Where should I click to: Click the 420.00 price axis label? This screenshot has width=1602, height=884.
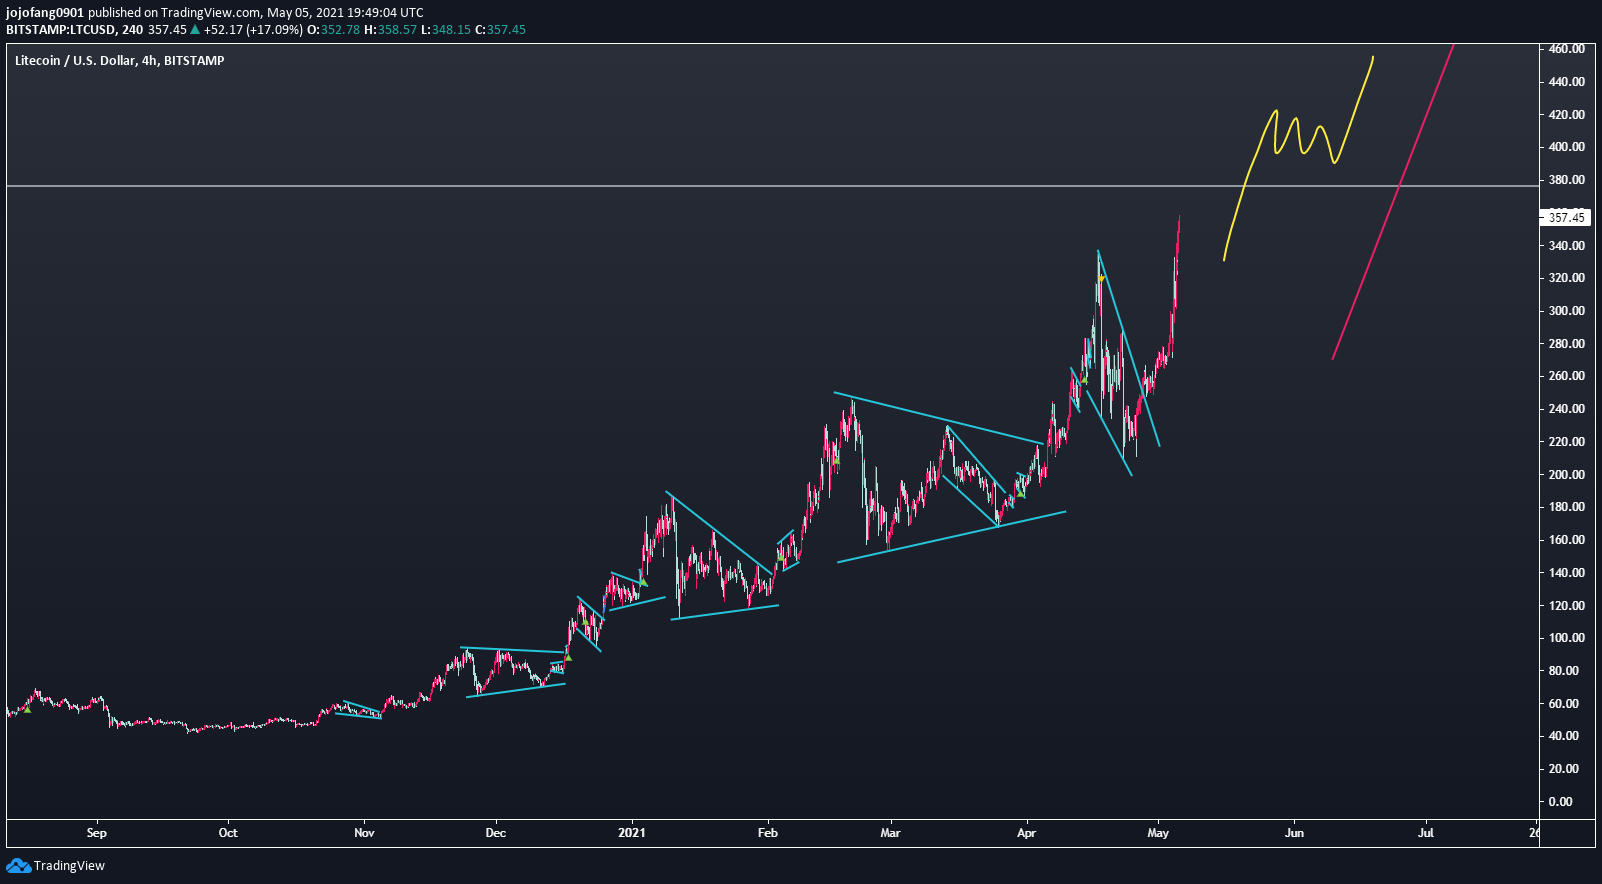pyautogui.click(x=1566, y=115)
